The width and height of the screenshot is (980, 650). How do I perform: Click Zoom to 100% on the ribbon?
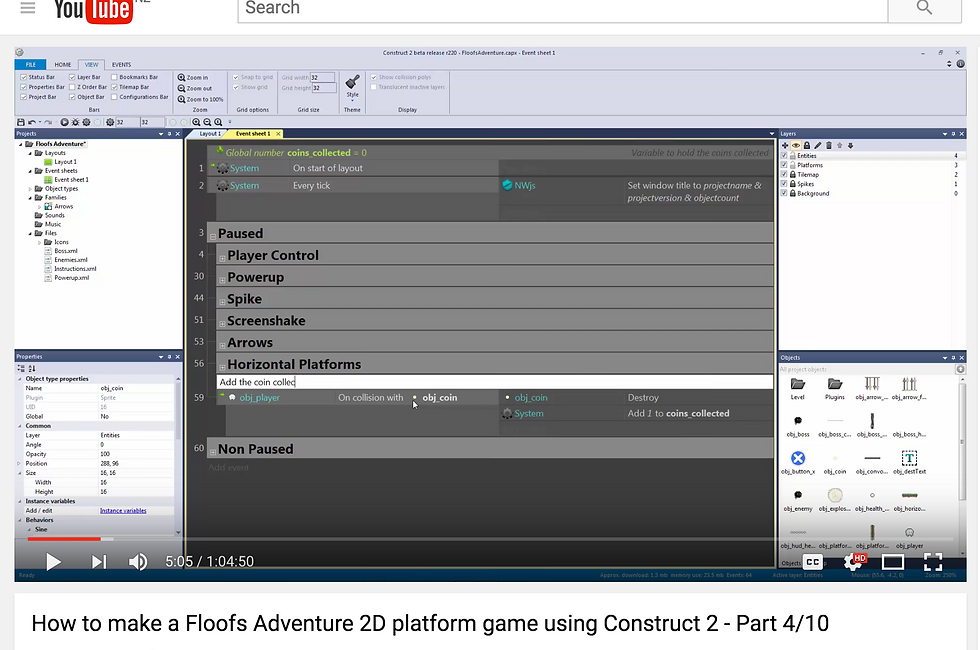pyautogui.click(x=201, y=99)
